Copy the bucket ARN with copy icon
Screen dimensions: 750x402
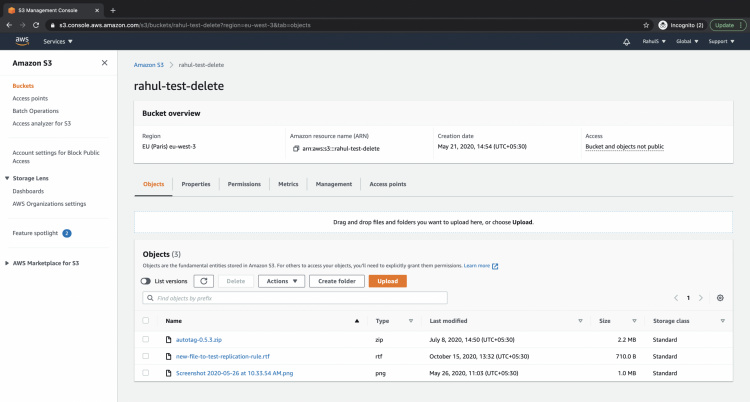(296, 148)
